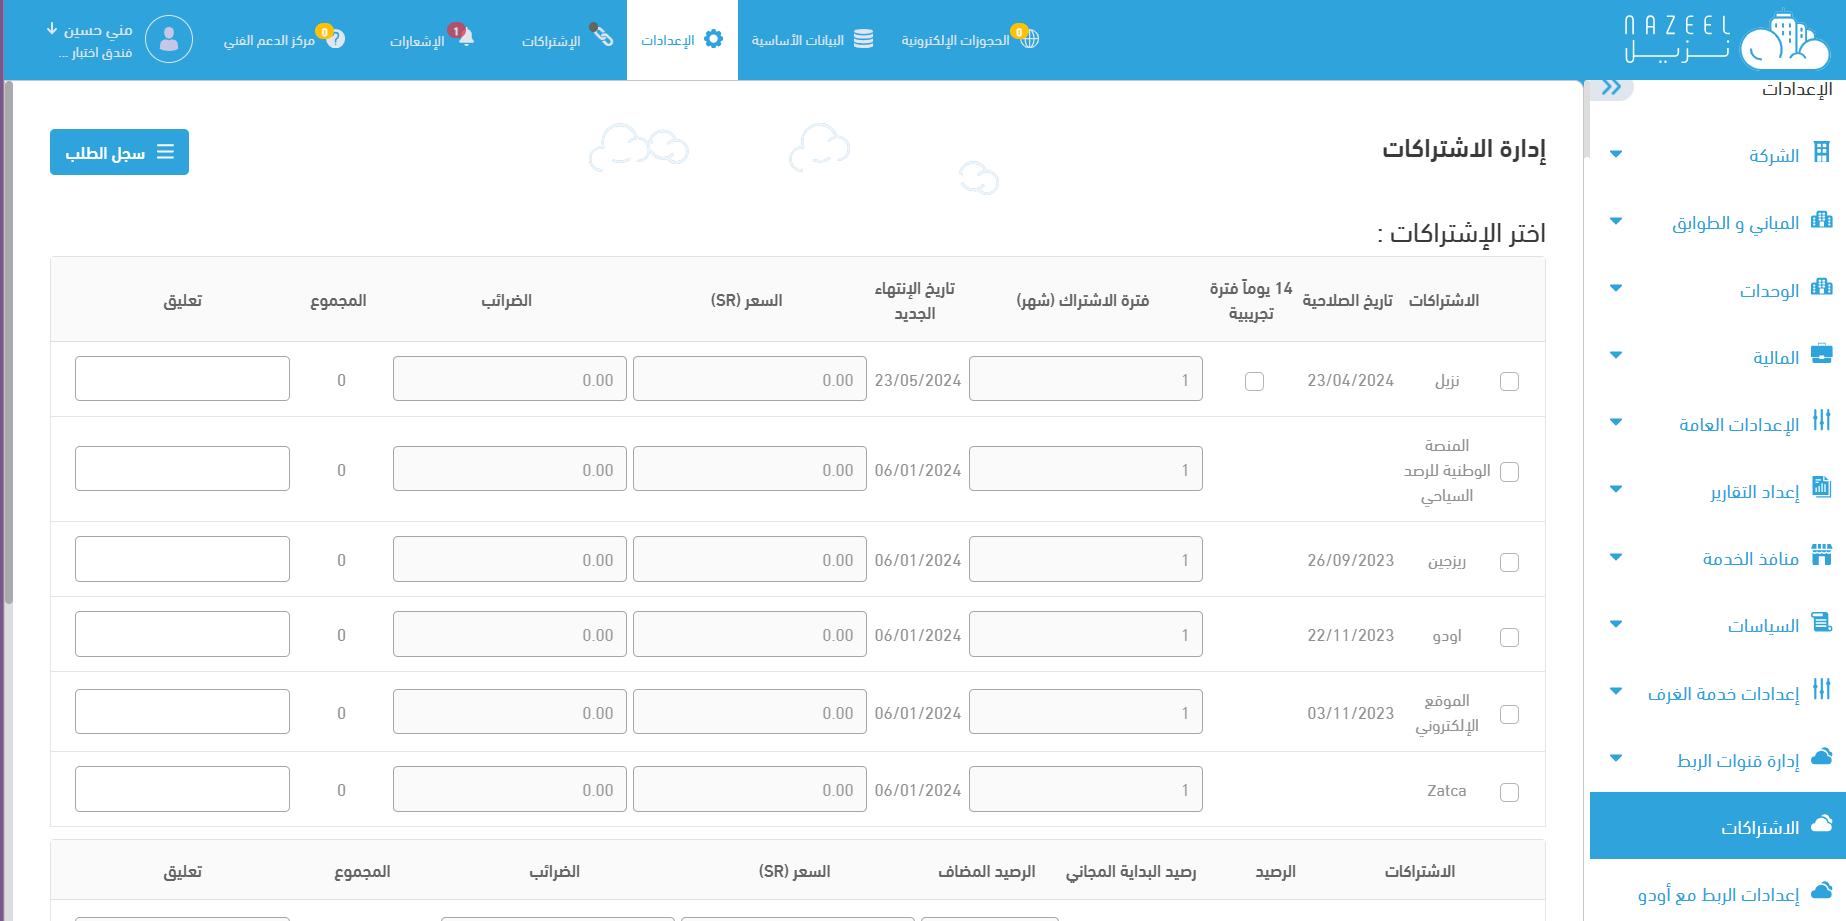The width and height of the screenshot is (1846, 921).
Task: Click the left vertical page scrollbar
Action: pos(9,340)
